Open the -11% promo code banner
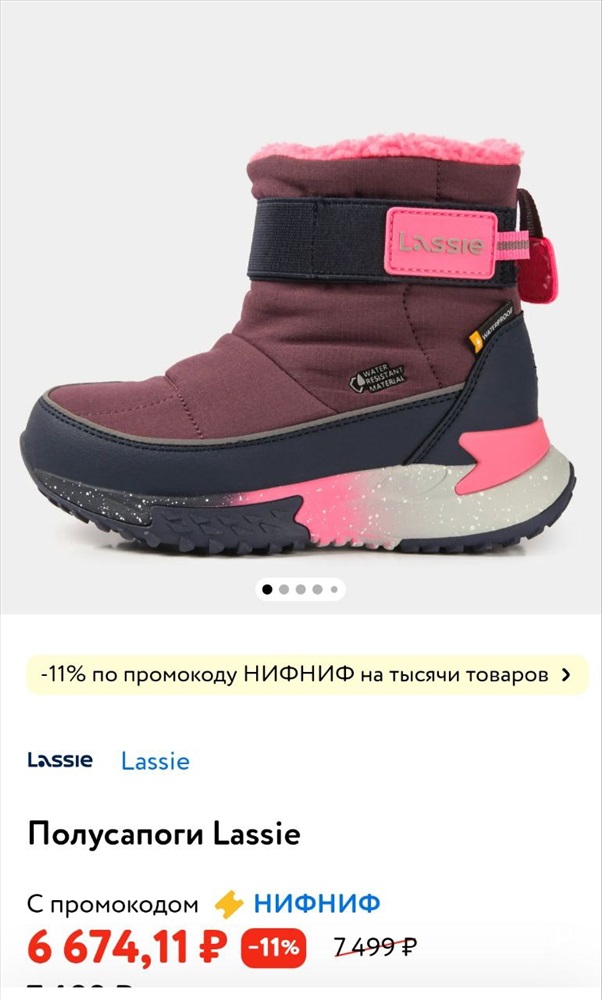The width and height of the screenshot is (602, 1000). pos(307,675)
